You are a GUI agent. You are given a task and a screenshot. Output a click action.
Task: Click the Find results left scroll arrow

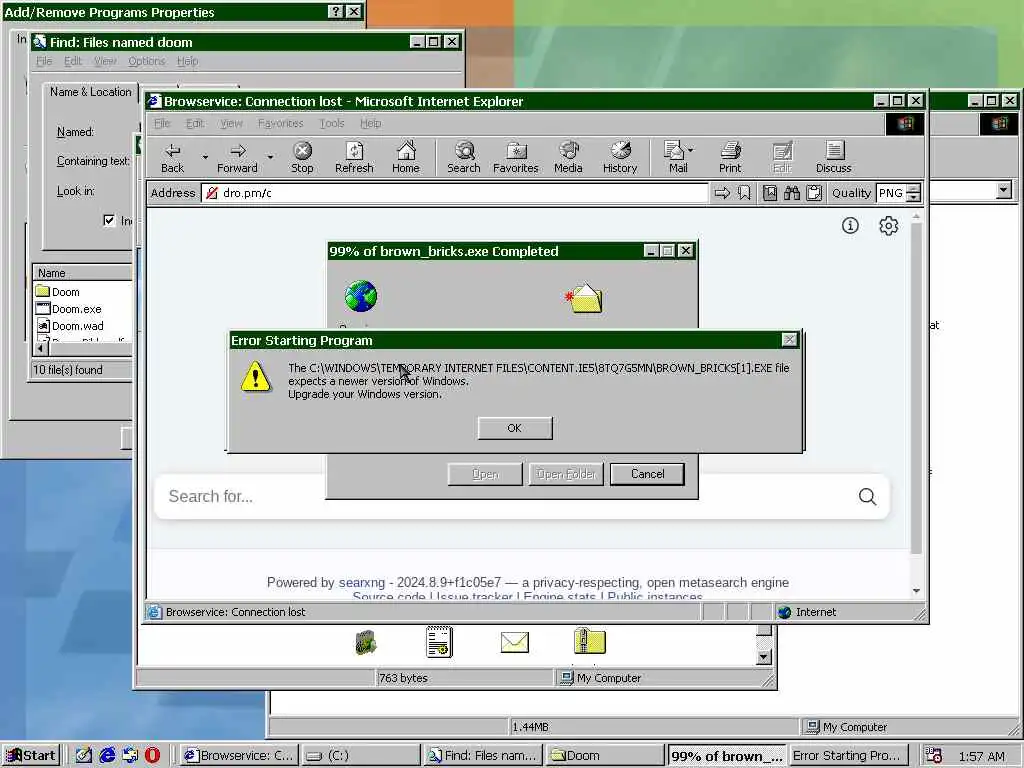point(39,349)
